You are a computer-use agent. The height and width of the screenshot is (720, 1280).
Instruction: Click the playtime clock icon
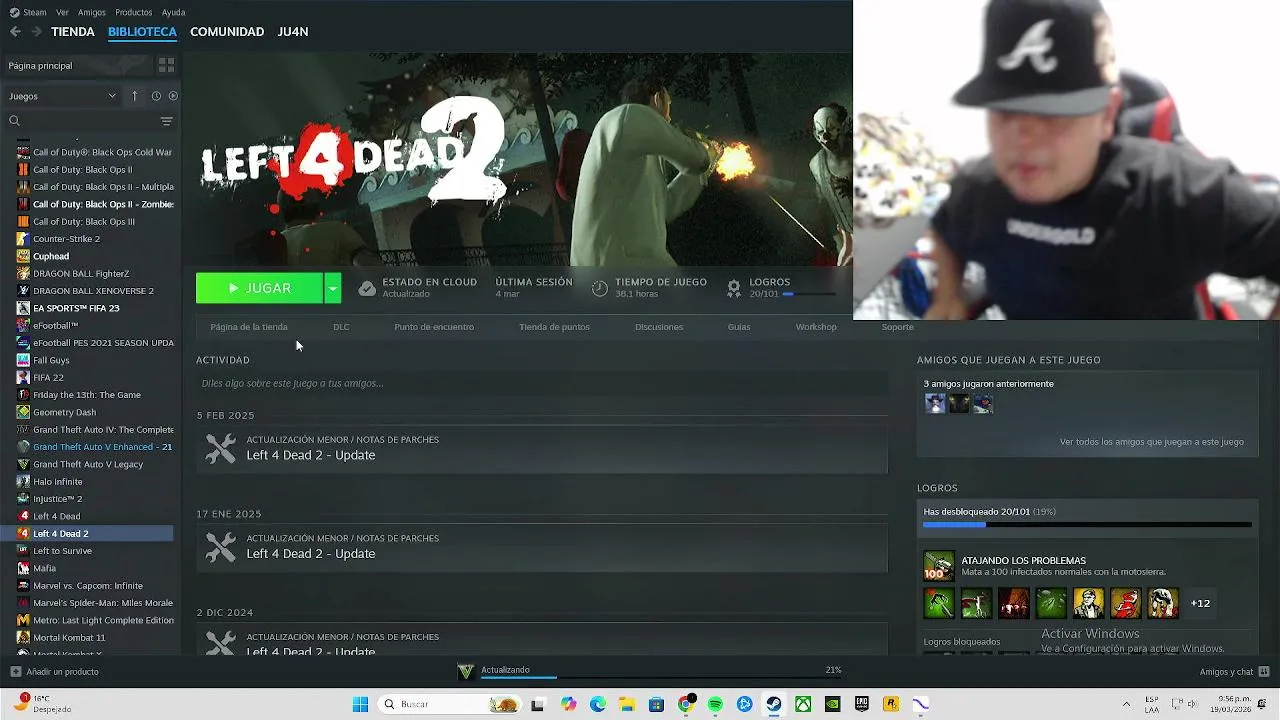click(600, 288)
